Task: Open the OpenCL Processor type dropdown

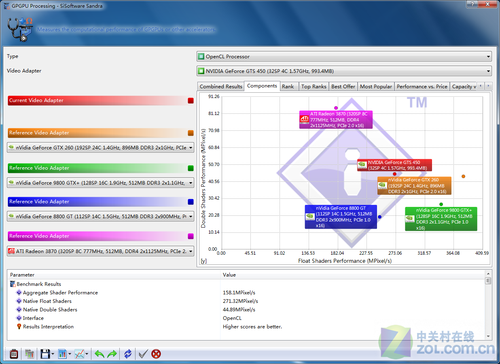Action: pyautogui.click(x=344, y=57)
